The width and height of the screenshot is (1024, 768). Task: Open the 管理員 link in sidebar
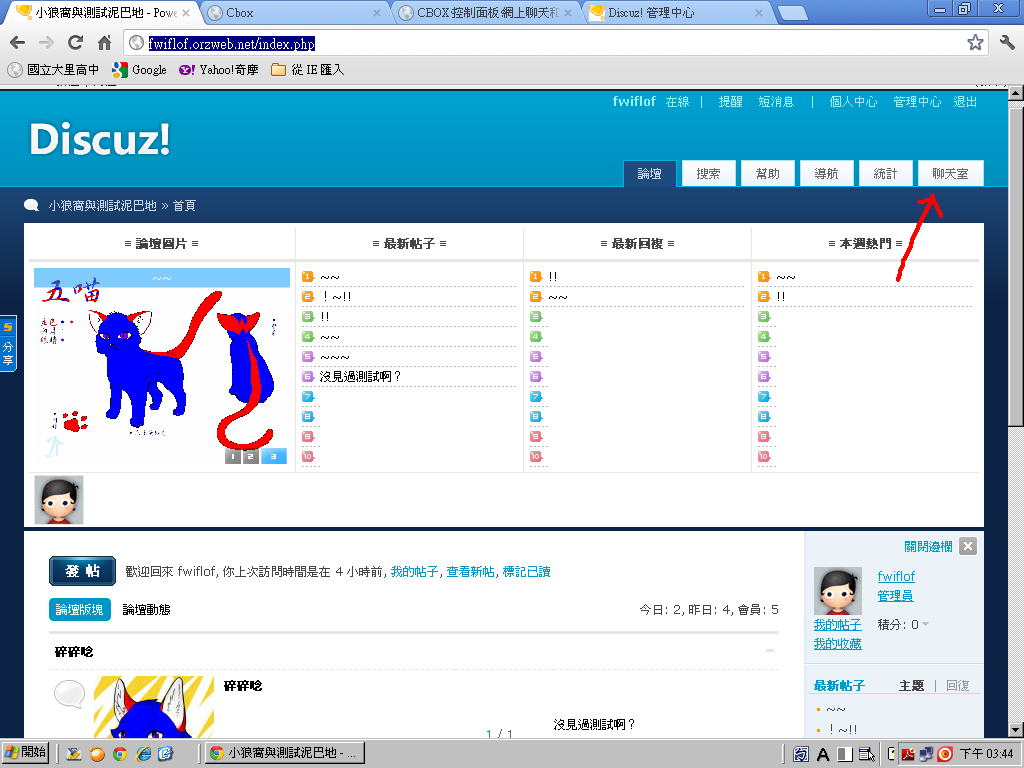point(895,596)
